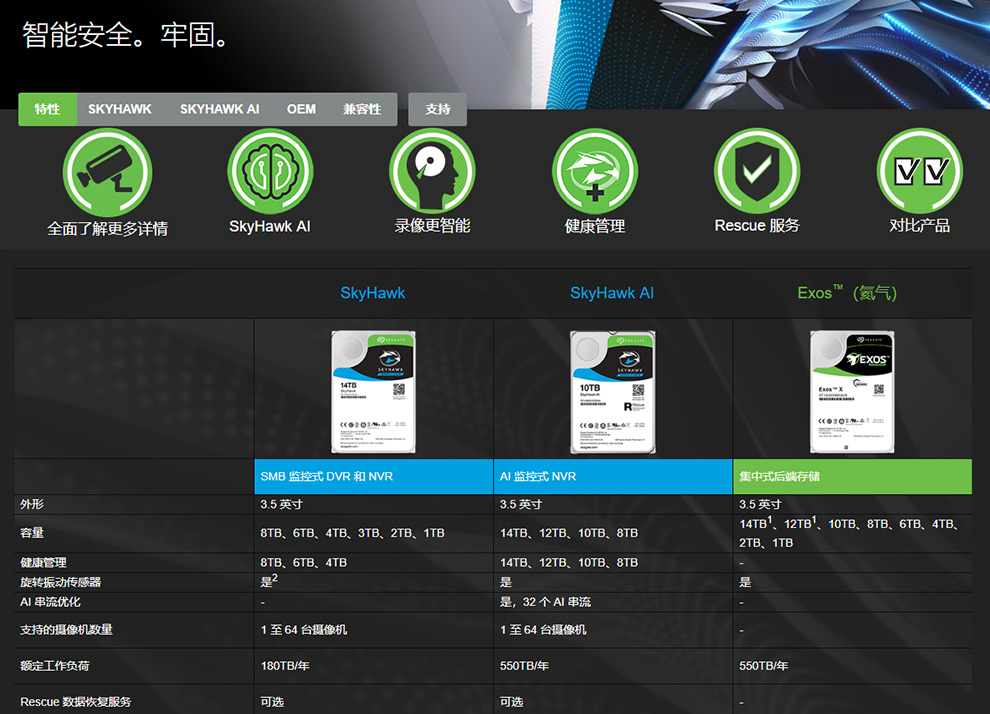Select the 支持的摄像机数量 row label
Screen dimensions: 990x714
(x=66, y=629)
